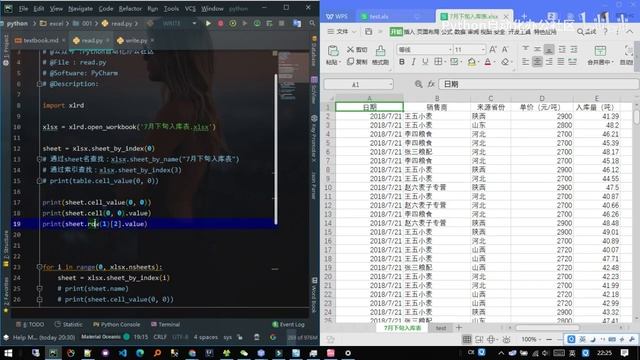Toggle Bold formatting in WPS
Viewport: 640px width, 360px height.
pyautogui.click(x=402, y=62)
